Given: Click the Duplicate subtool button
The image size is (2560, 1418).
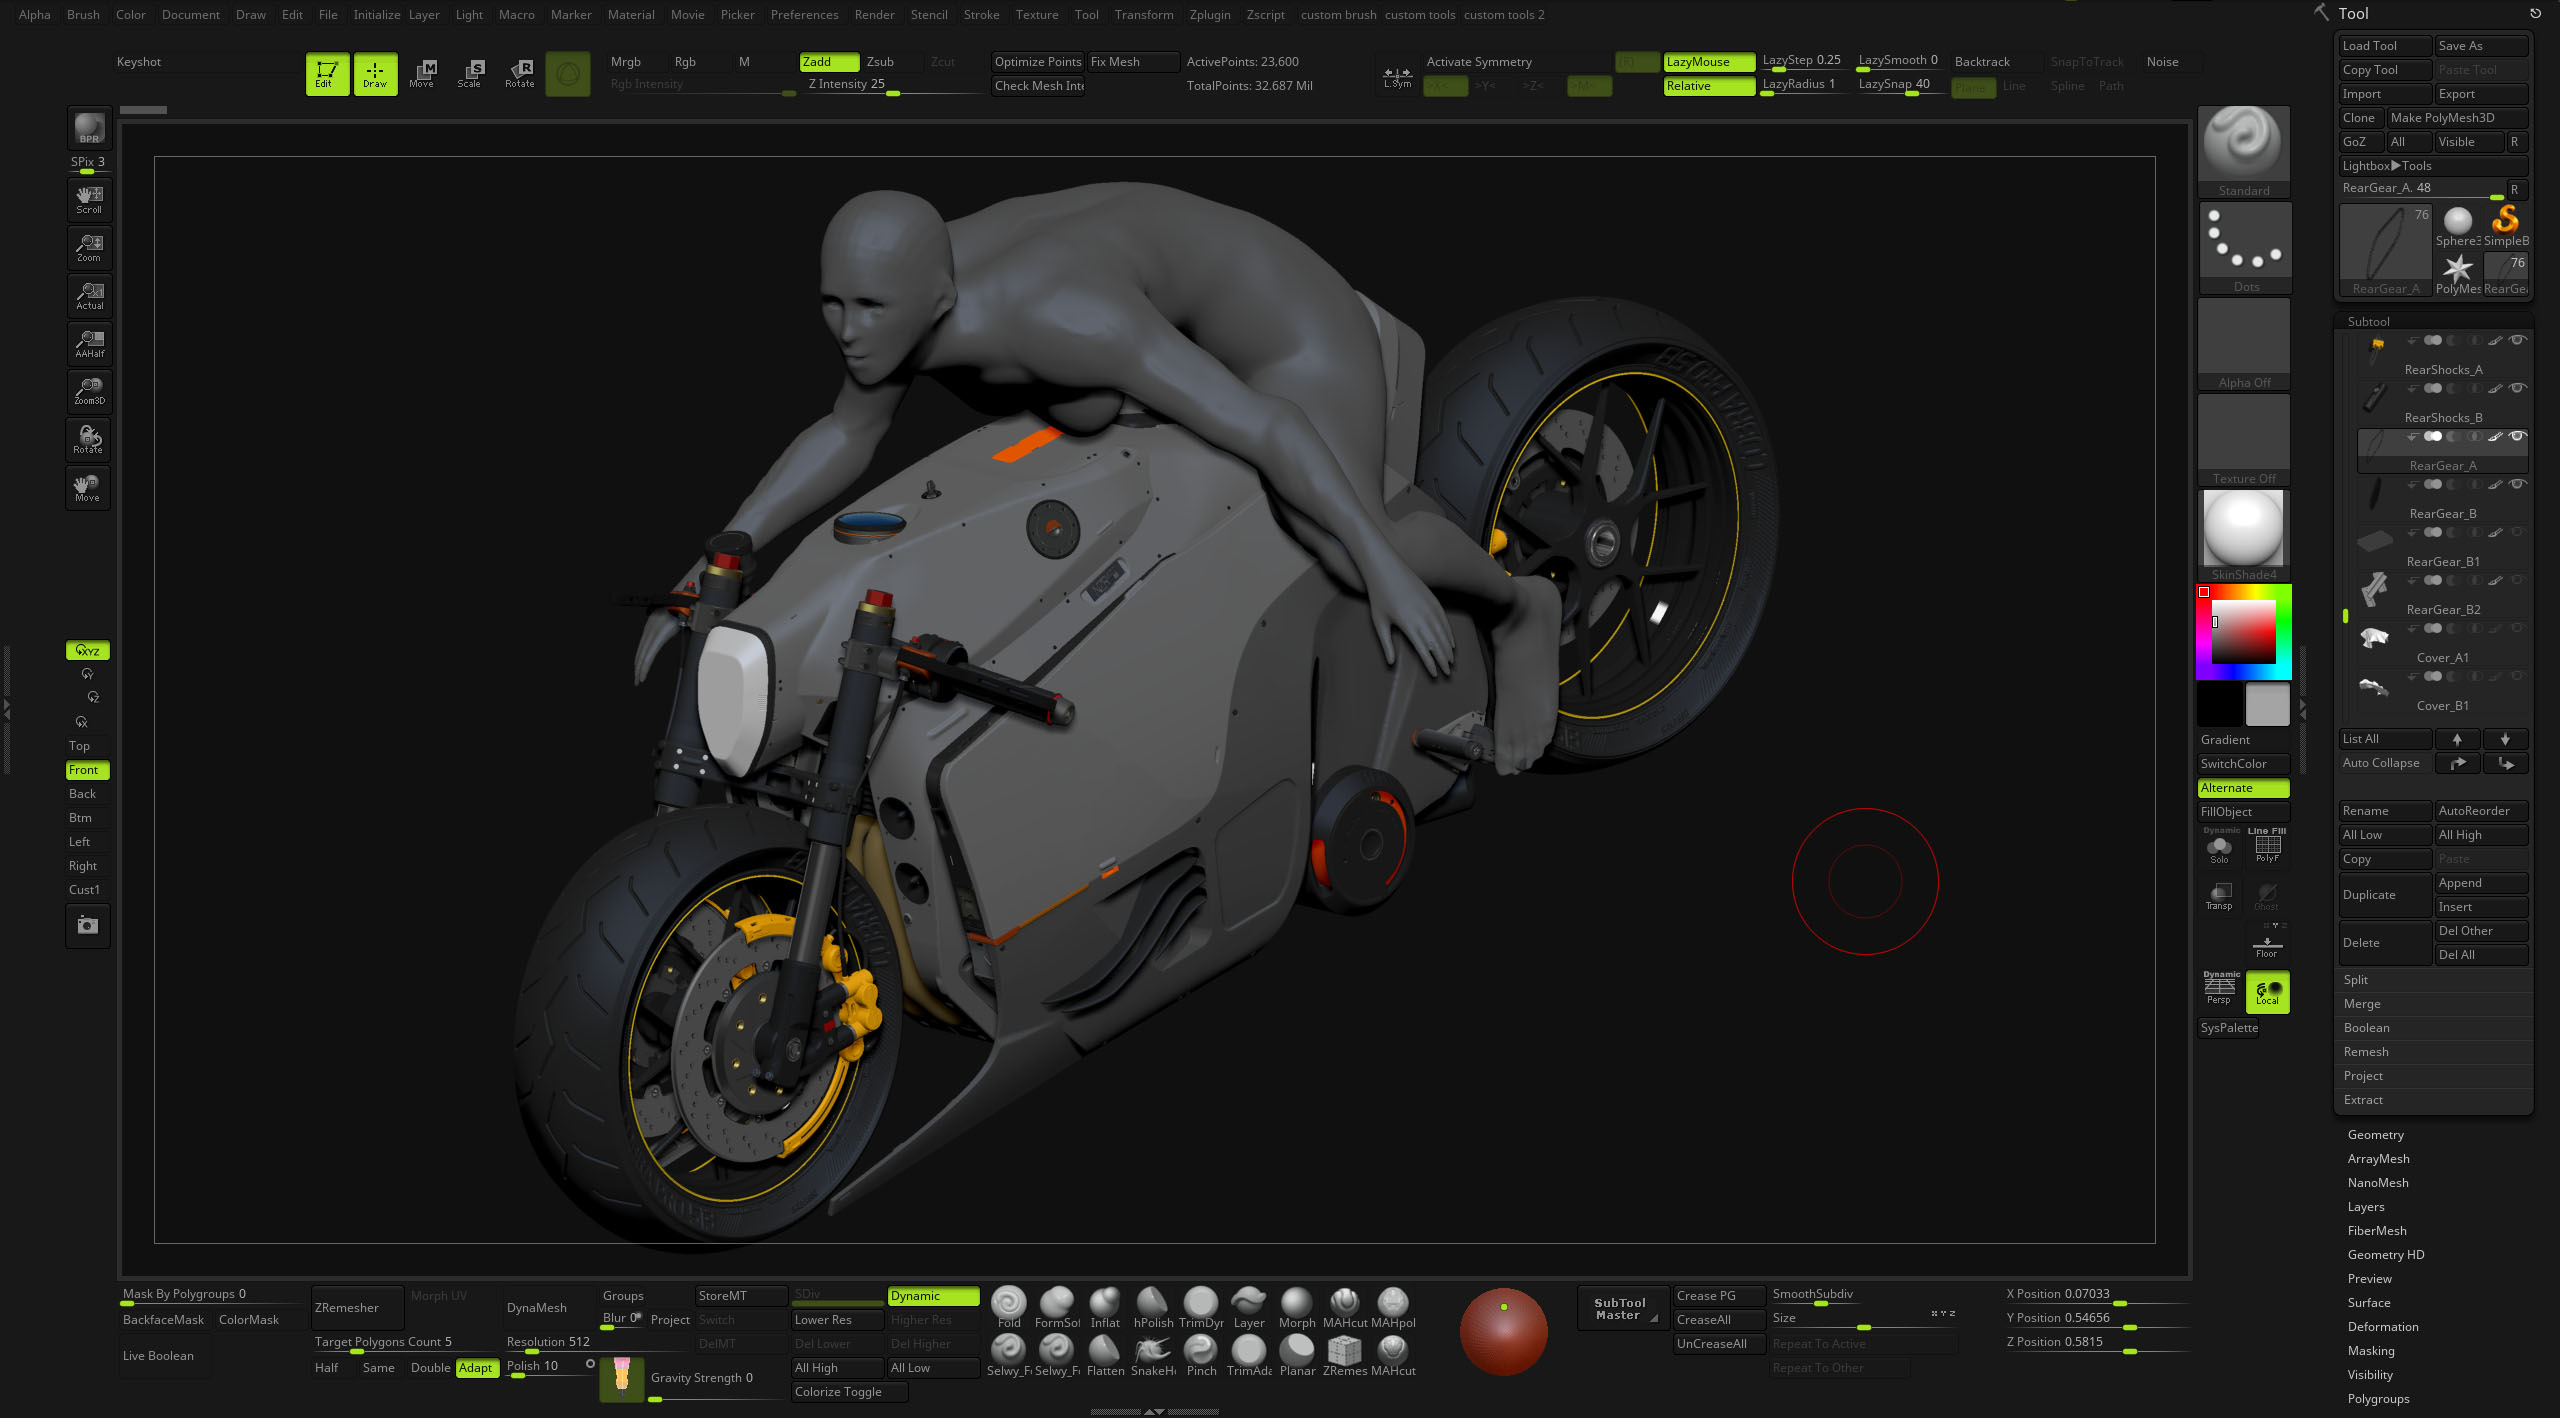Looking at the screenshot, I should click(x=2385, y=895).
